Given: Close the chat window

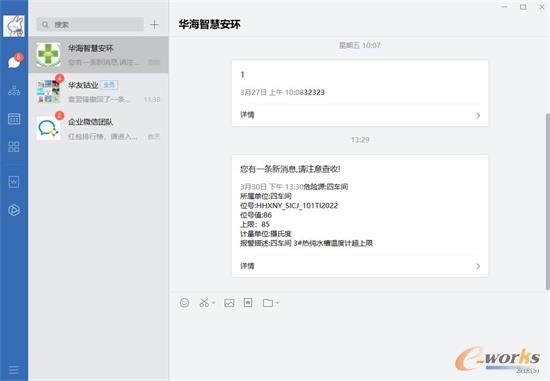Looking at the screenshot, I should point(542,7).
